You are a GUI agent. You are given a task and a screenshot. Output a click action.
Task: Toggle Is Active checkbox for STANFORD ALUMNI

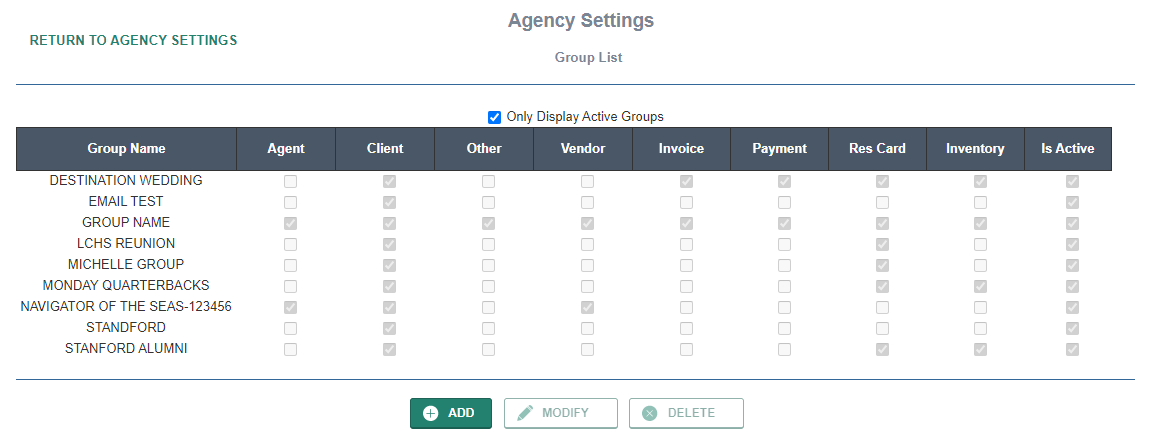1072,349
